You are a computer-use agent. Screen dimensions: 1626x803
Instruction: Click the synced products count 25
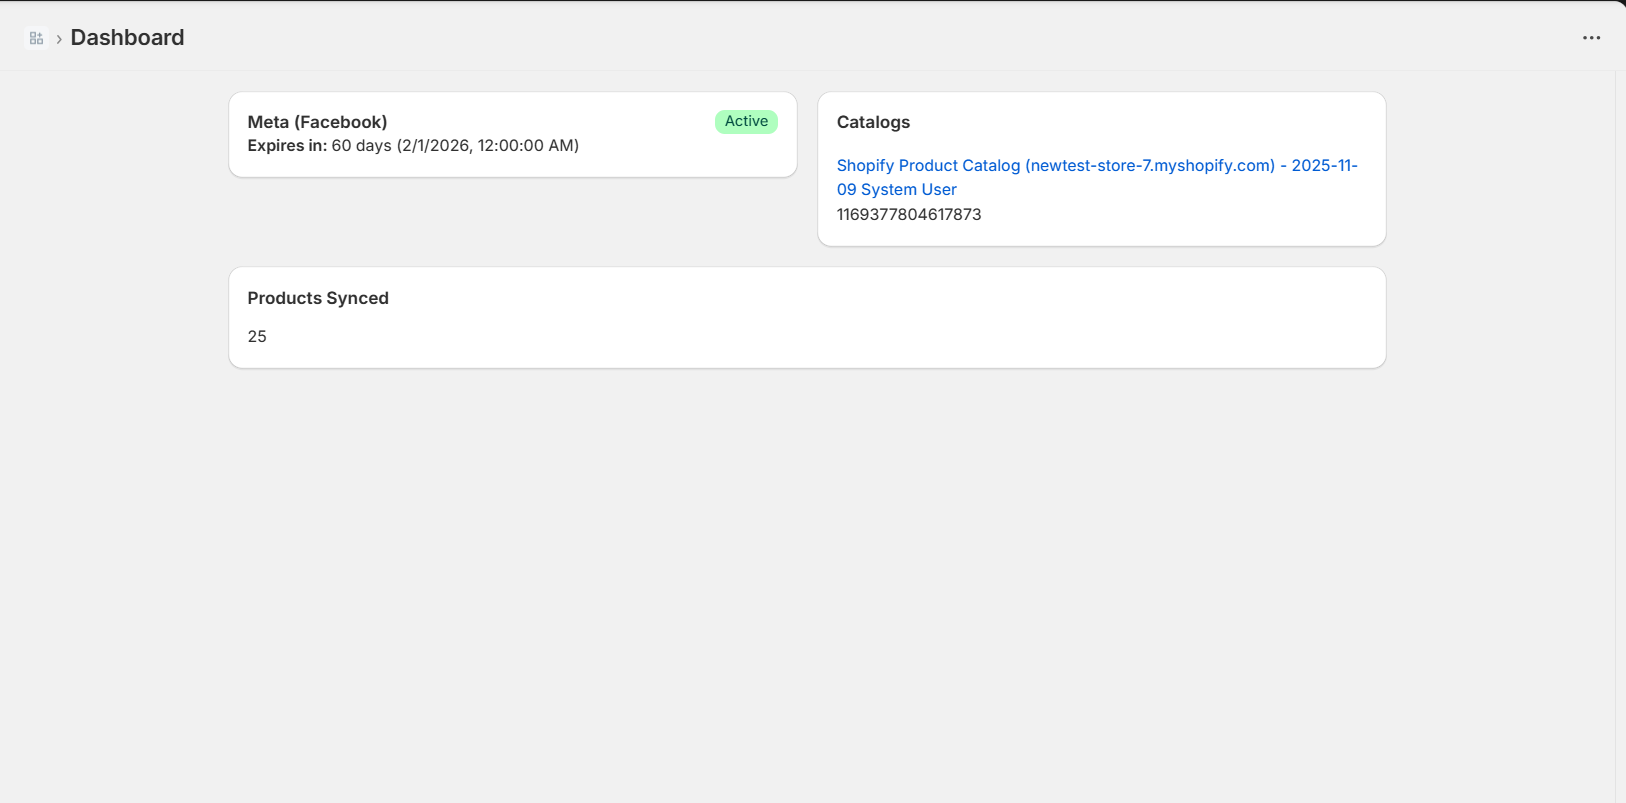(257, 337)
